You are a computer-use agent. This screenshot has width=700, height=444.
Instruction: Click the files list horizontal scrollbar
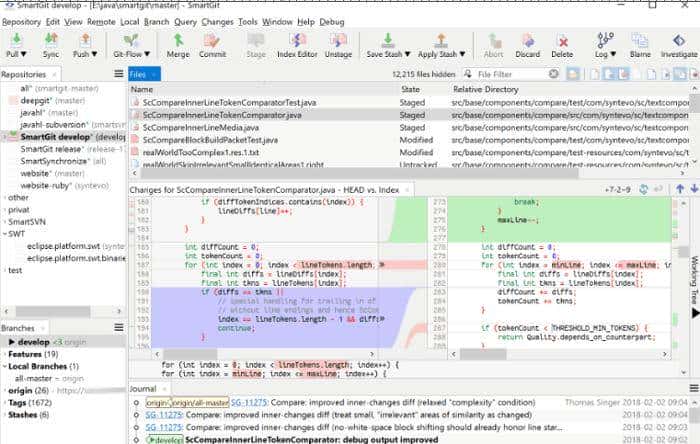point(359,173)
